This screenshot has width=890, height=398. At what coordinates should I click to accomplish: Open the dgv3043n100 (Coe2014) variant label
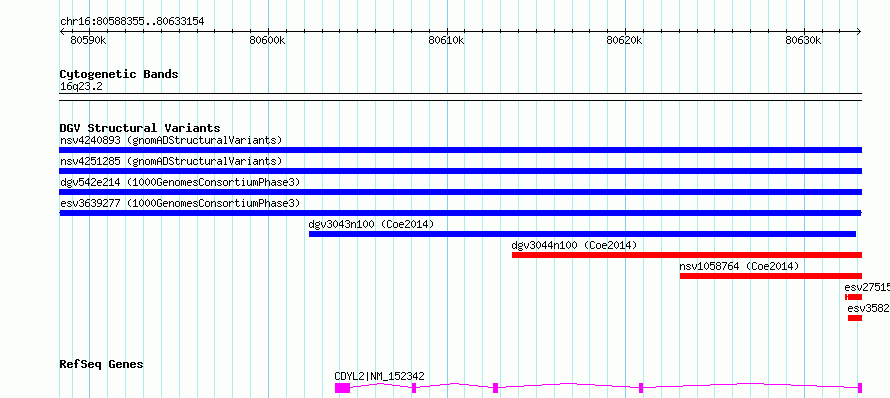(x=371, y=224)
